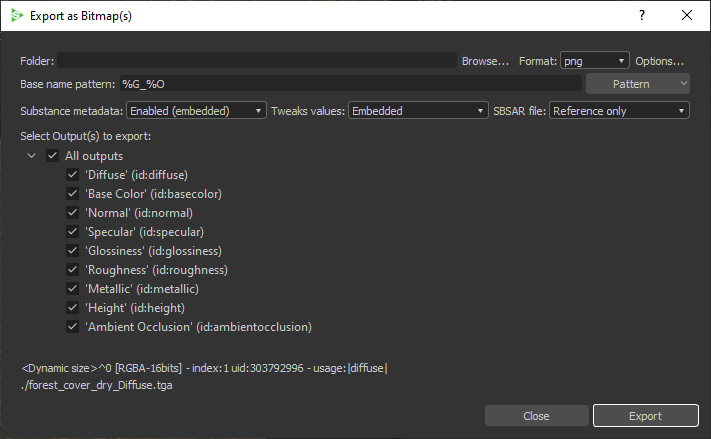Click the question mark help icon

(x=642, y=15)
